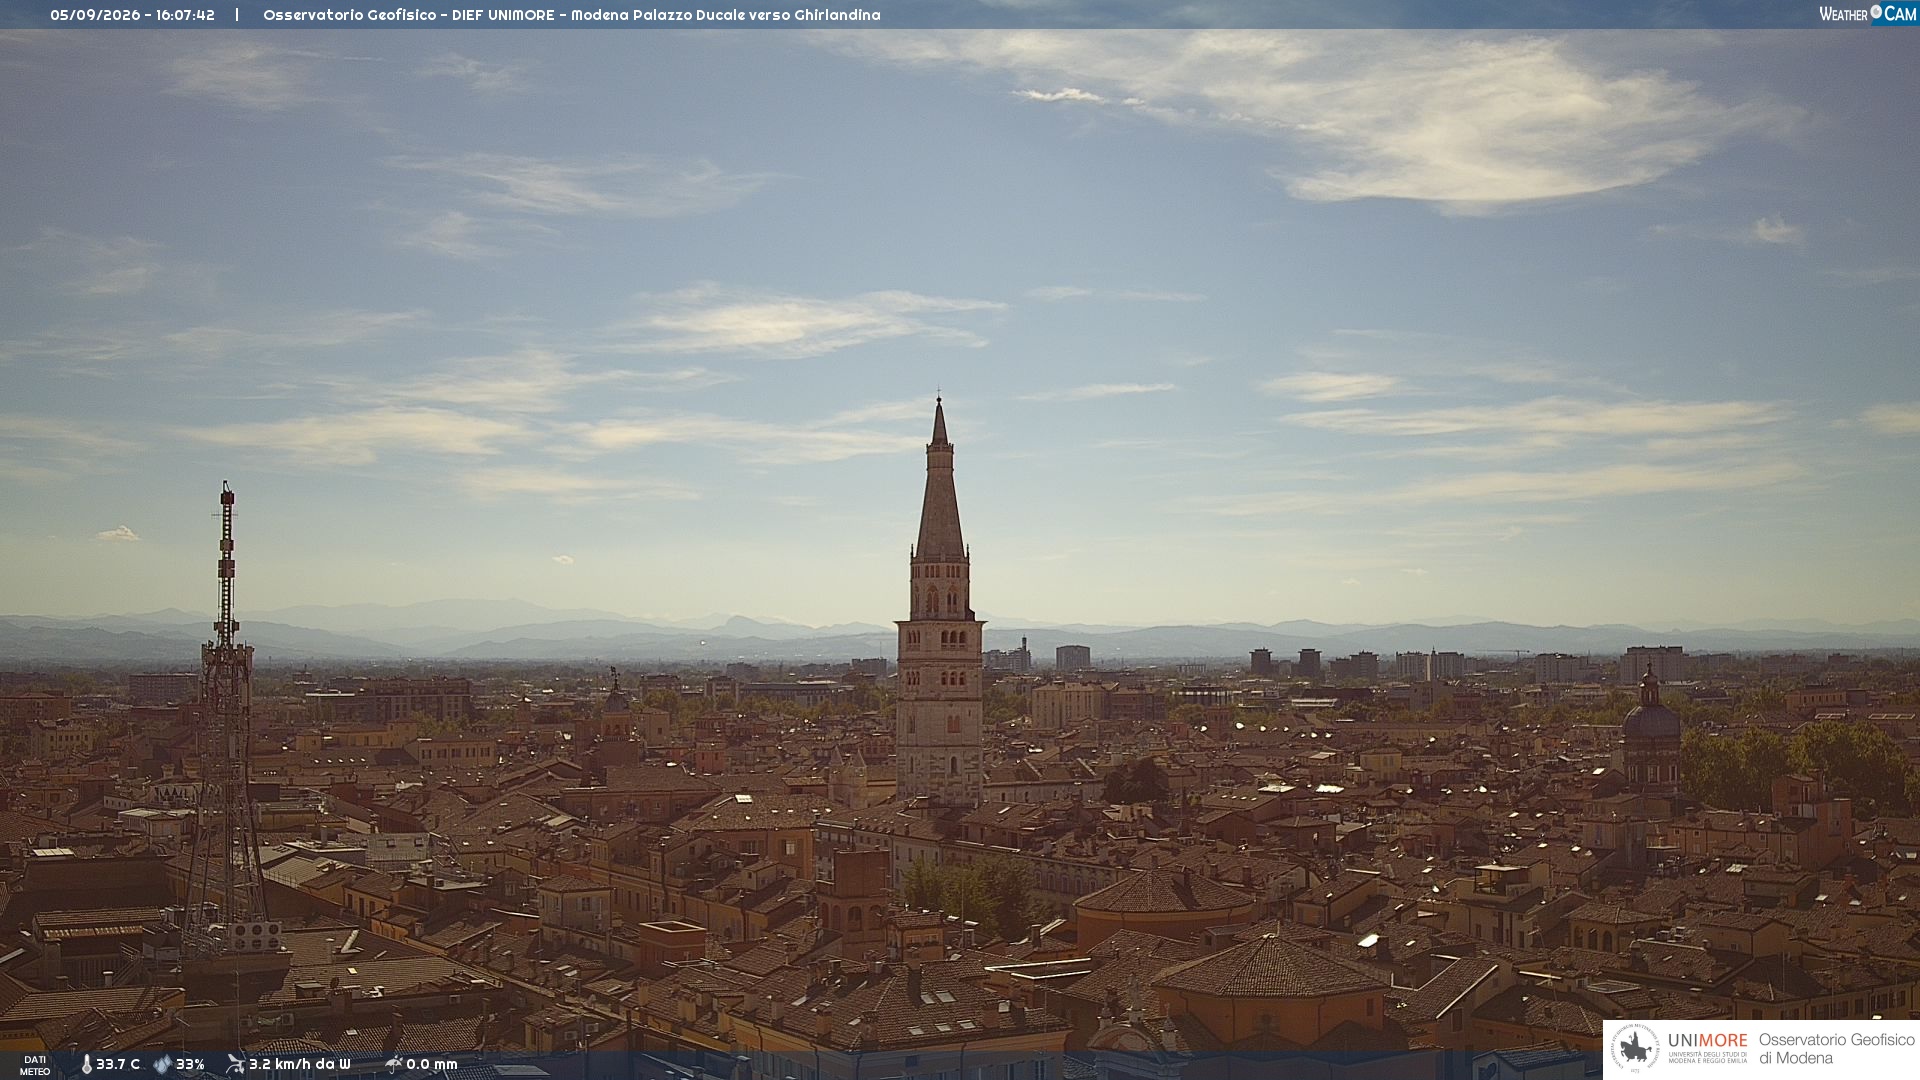
Task: Click the Ghirlandina tower spire
Action: (939, 480)
